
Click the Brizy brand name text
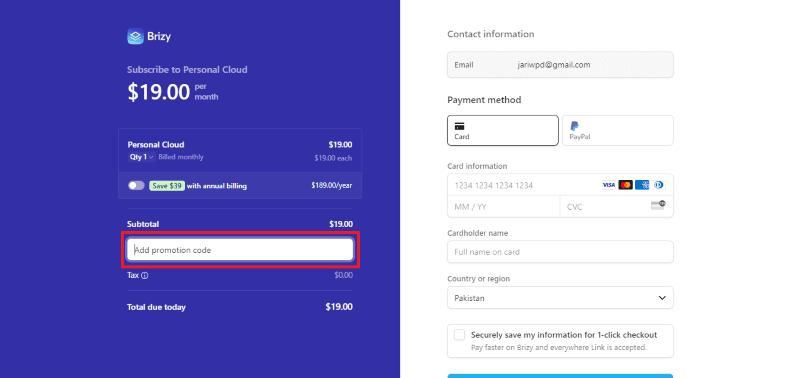point(159,37)
